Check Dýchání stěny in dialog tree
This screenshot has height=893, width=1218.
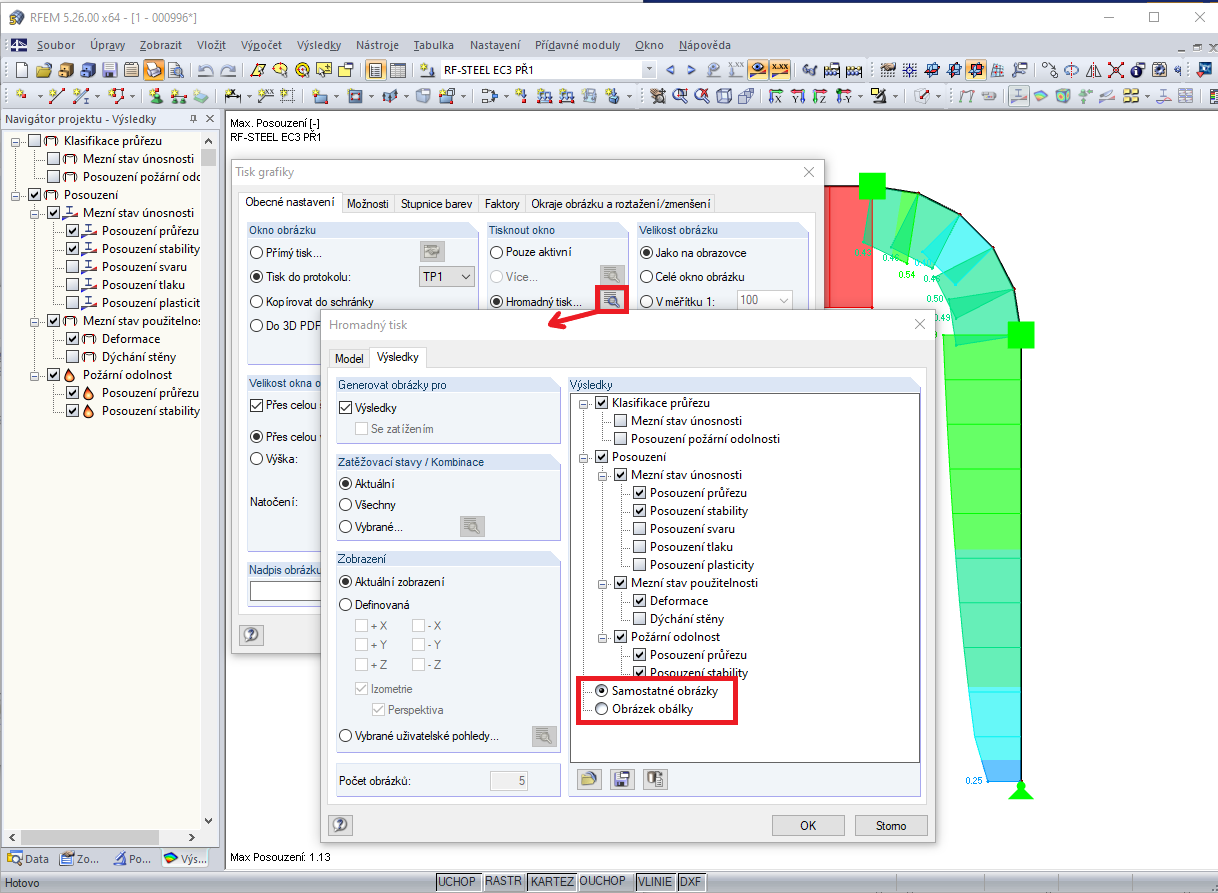[x=640, y=619]
